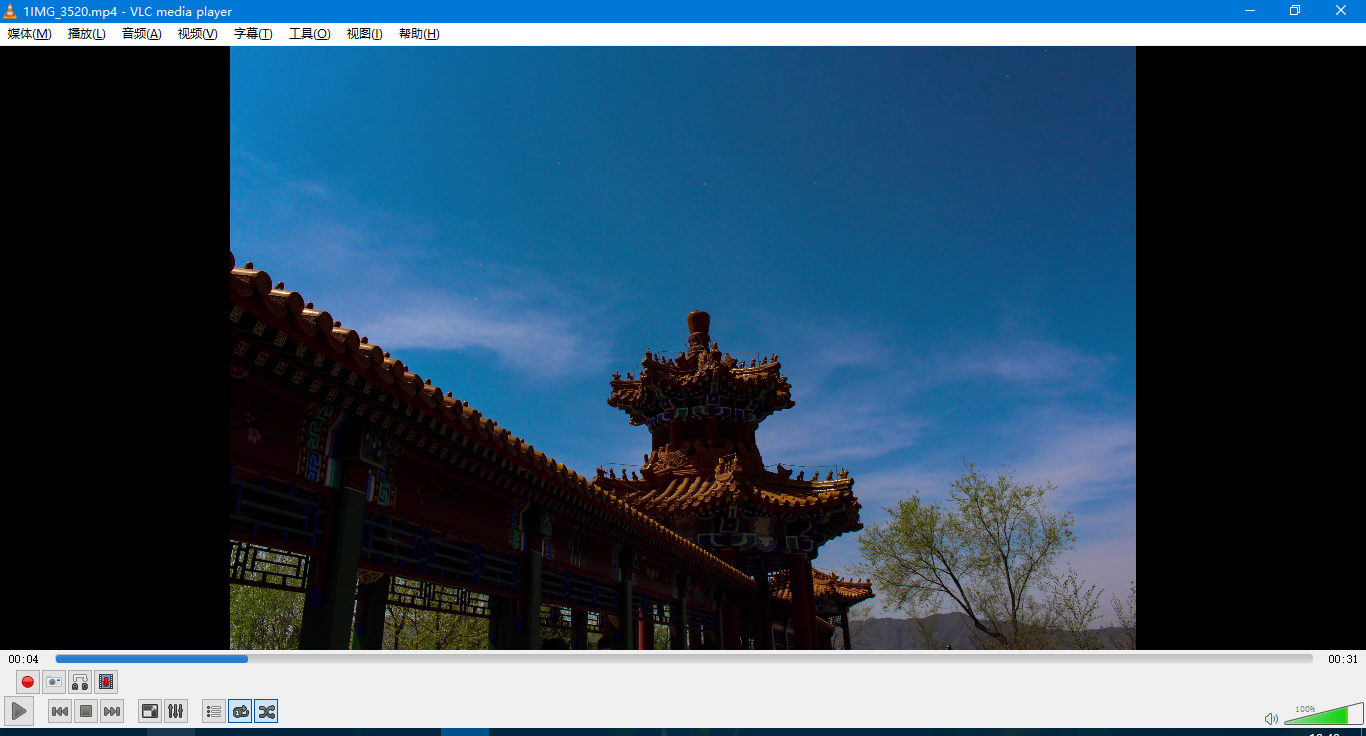Open the 视频(V) menu
Image resolution: width=1366 pixels, height=736 pixels.
(197, 34)
